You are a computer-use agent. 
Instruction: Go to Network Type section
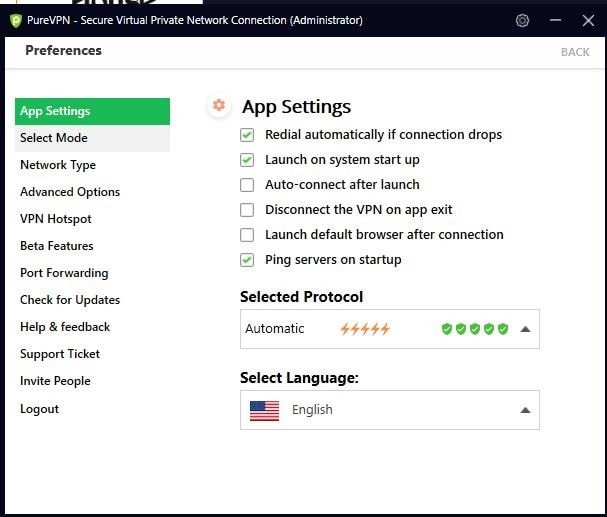(x=58, y=165)
